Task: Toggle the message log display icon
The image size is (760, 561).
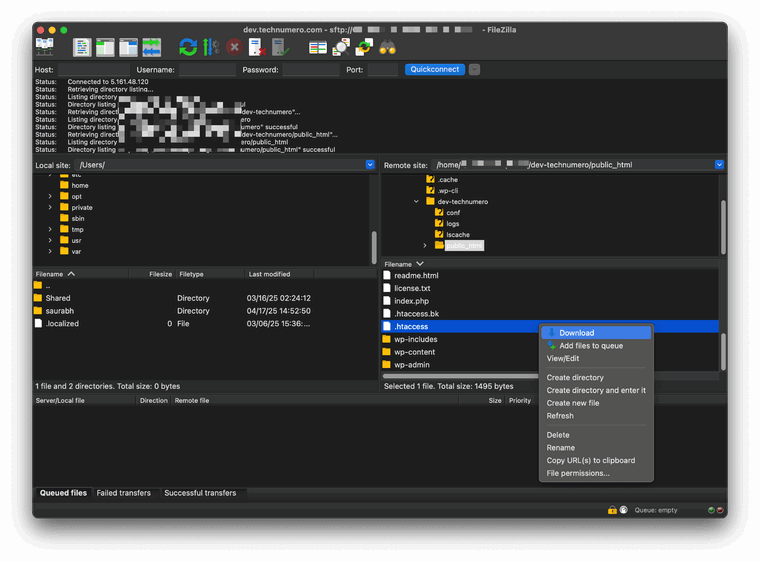Action: tap(81, 48)
